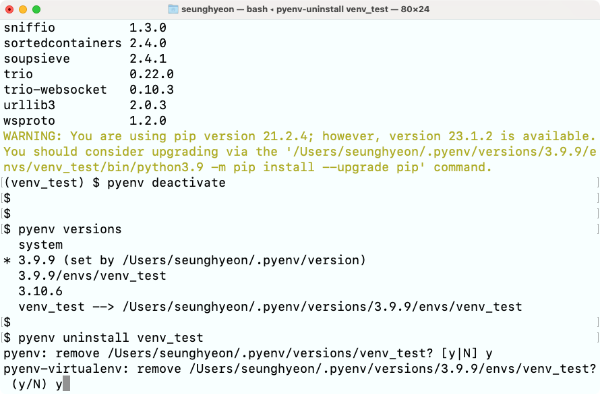Click the window title text 'seunghyeon — bash'

point(224,9)
